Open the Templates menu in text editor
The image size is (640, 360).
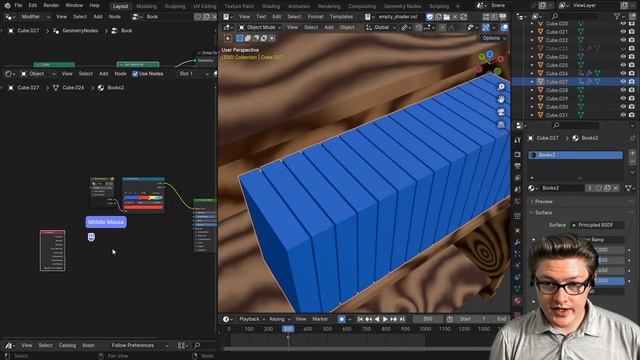pos(341,17)
